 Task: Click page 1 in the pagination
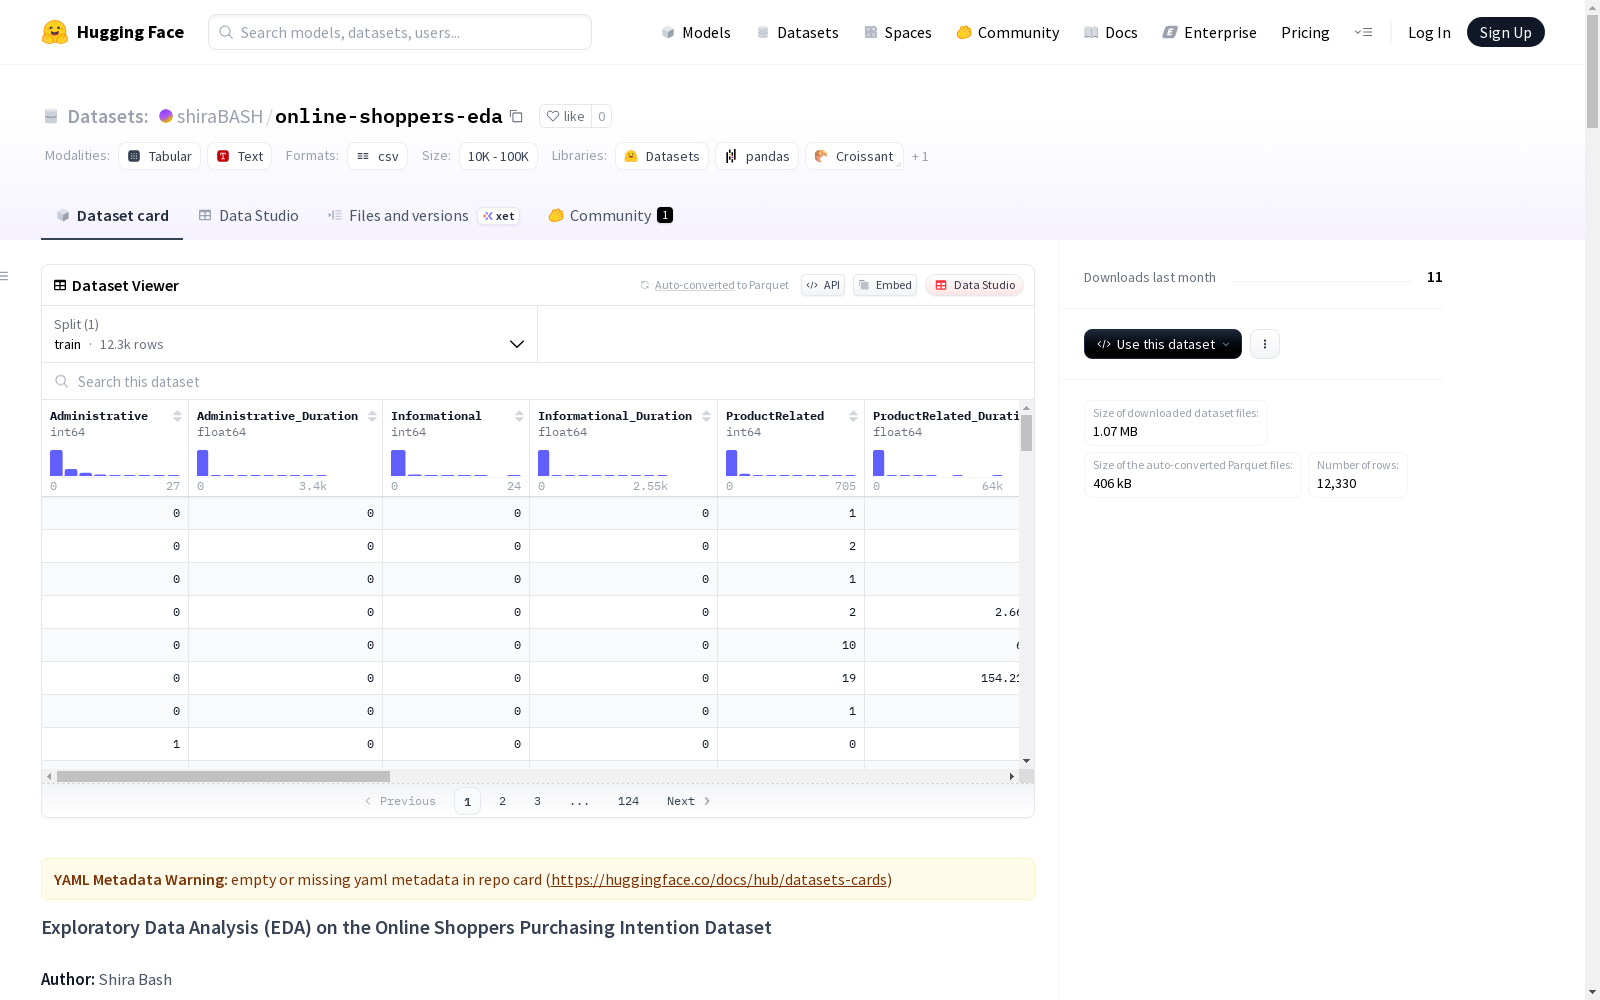[467, 801]
